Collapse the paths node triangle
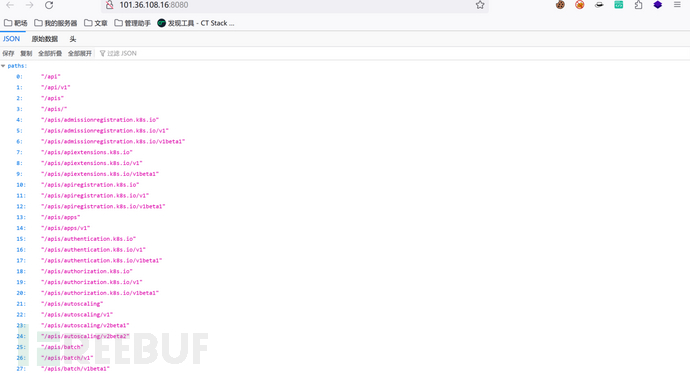Screen dimensions: 690x373 pos(3,66)
